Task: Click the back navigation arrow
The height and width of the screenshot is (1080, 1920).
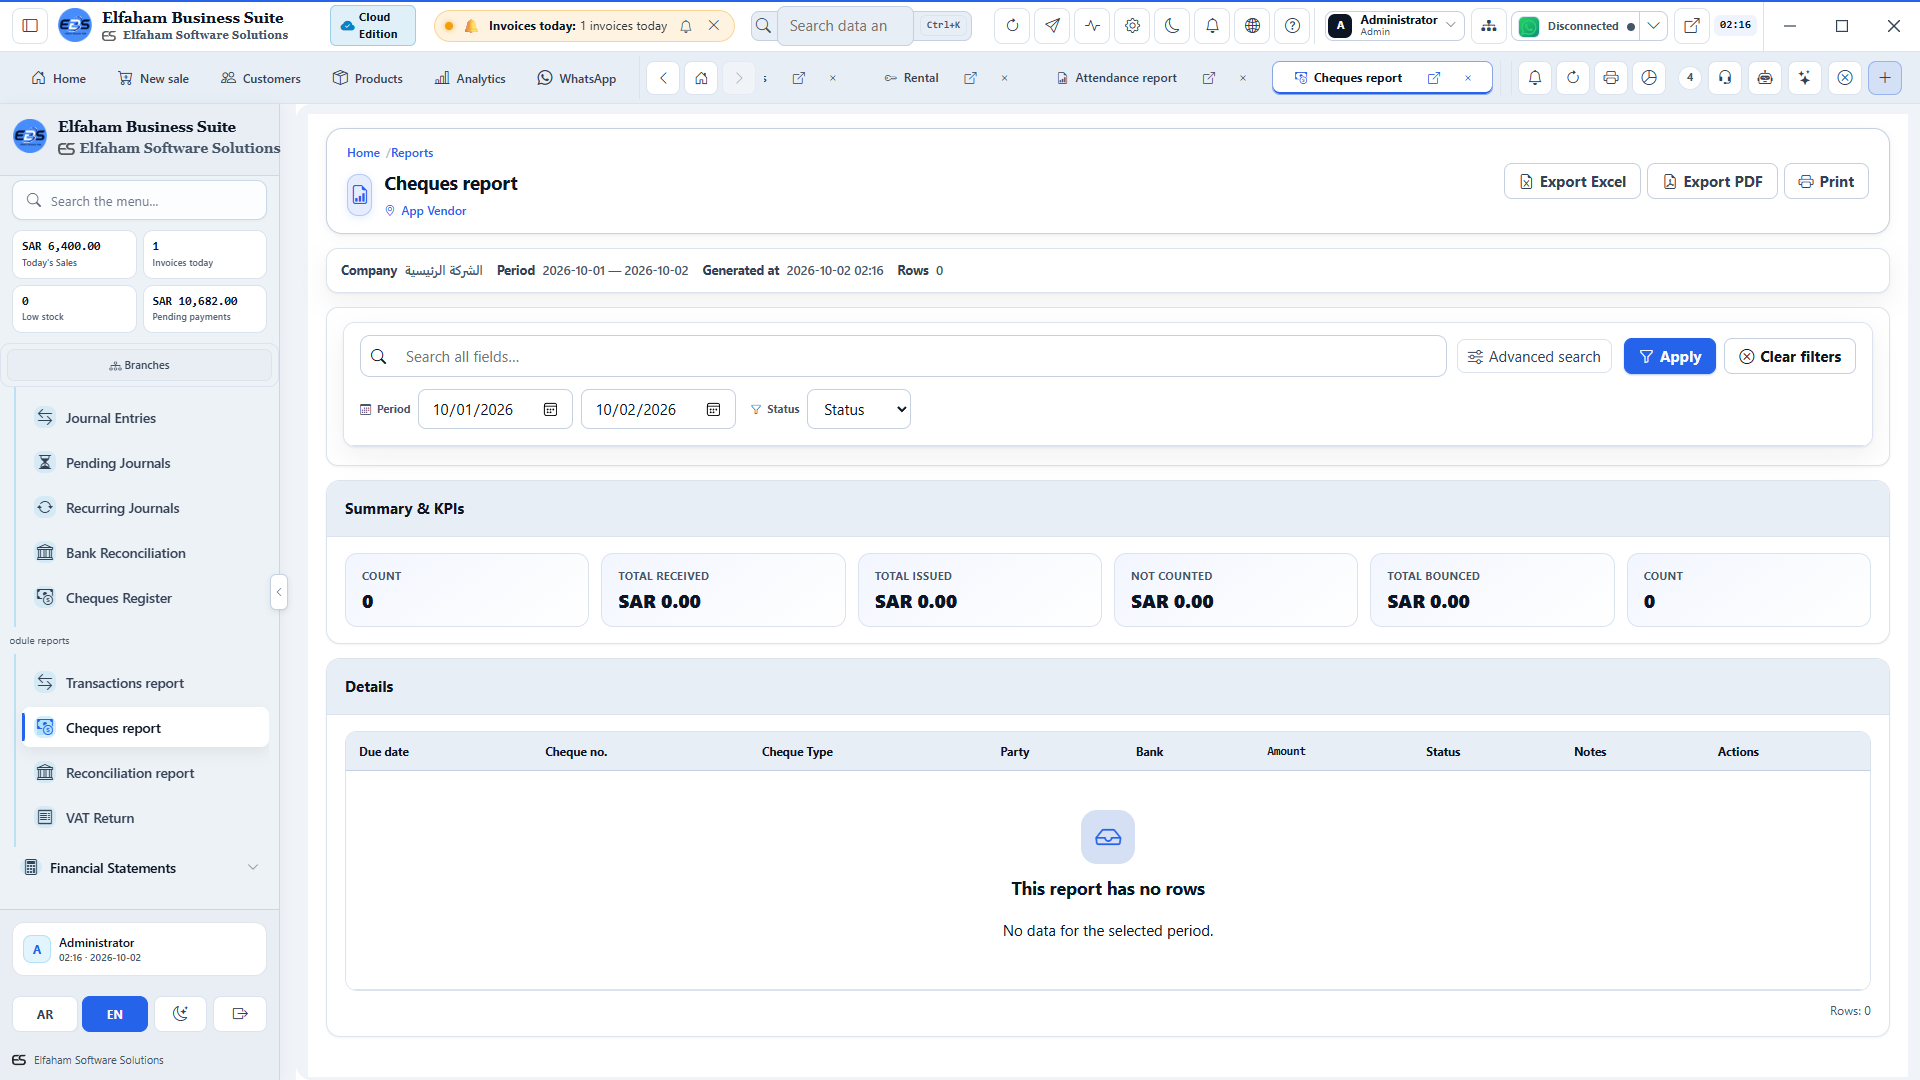Action: tap(663, 78)
